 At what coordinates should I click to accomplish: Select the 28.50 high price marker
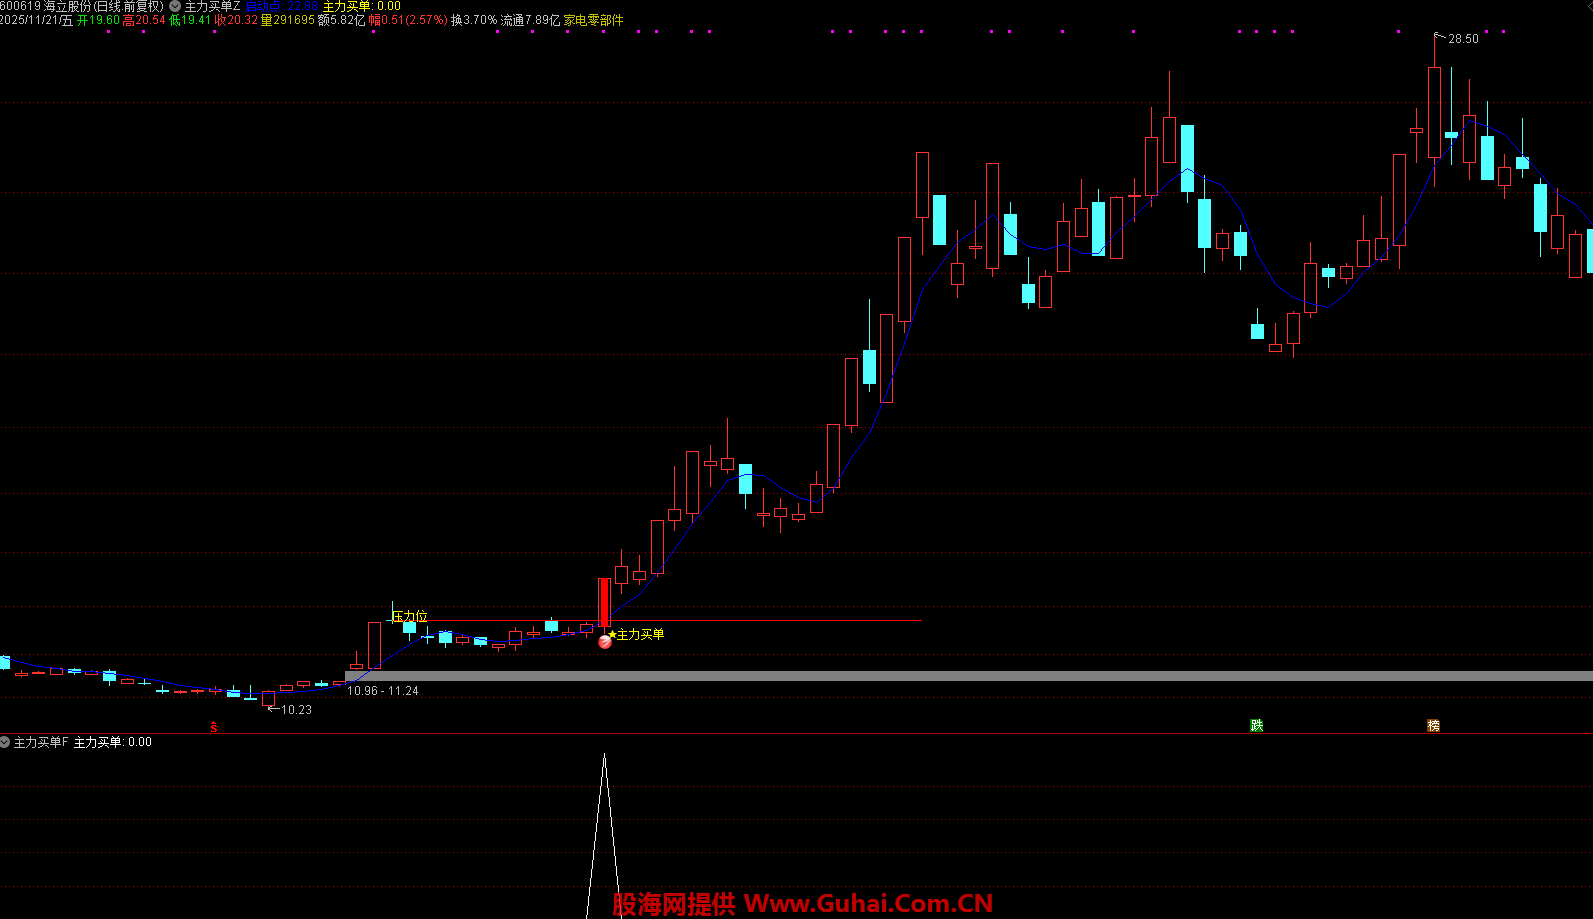point(1463,39)
